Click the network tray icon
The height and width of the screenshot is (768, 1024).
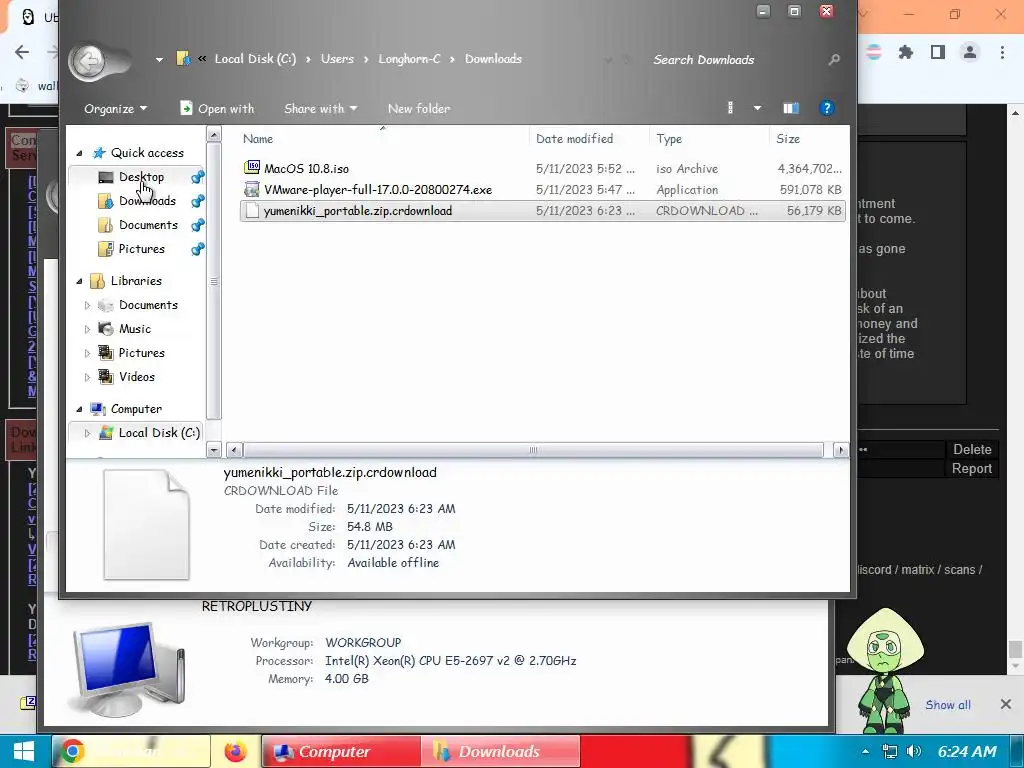click(889, 752)
